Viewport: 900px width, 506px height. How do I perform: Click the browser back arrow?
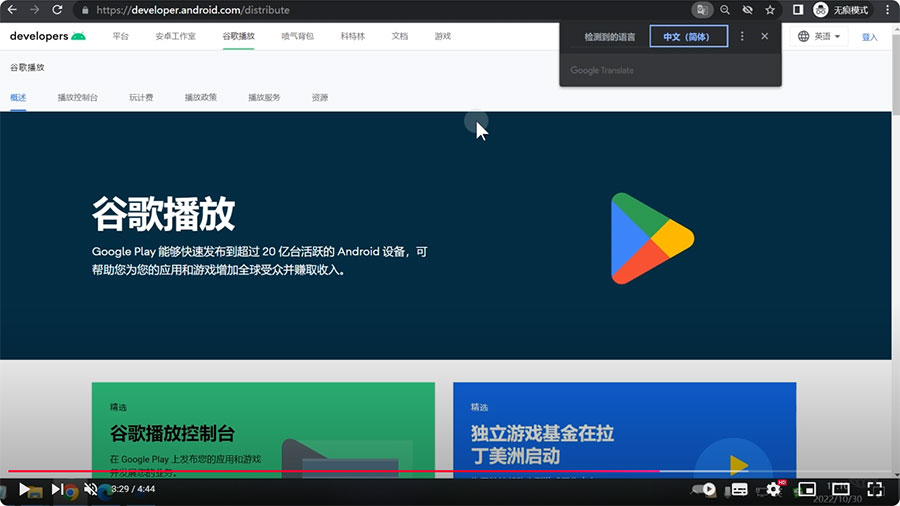click(x=12, y=10)
